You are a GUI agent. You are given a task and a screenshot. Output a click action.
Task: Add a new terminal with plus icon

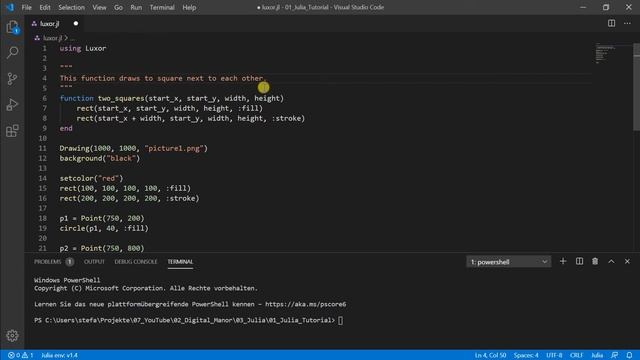point(563,261)
